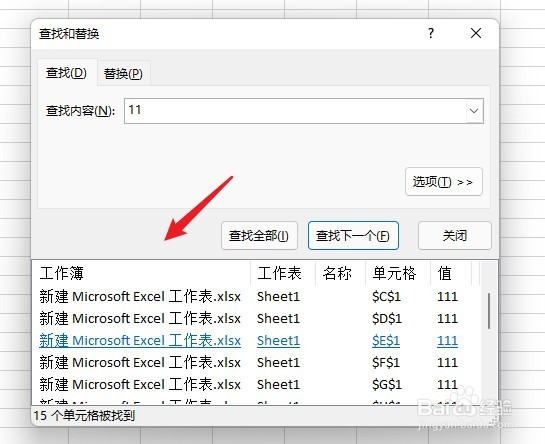The image size is (545, 444).
Task: Expand options with 选项(T) >> button
Action: coord(444,182)
